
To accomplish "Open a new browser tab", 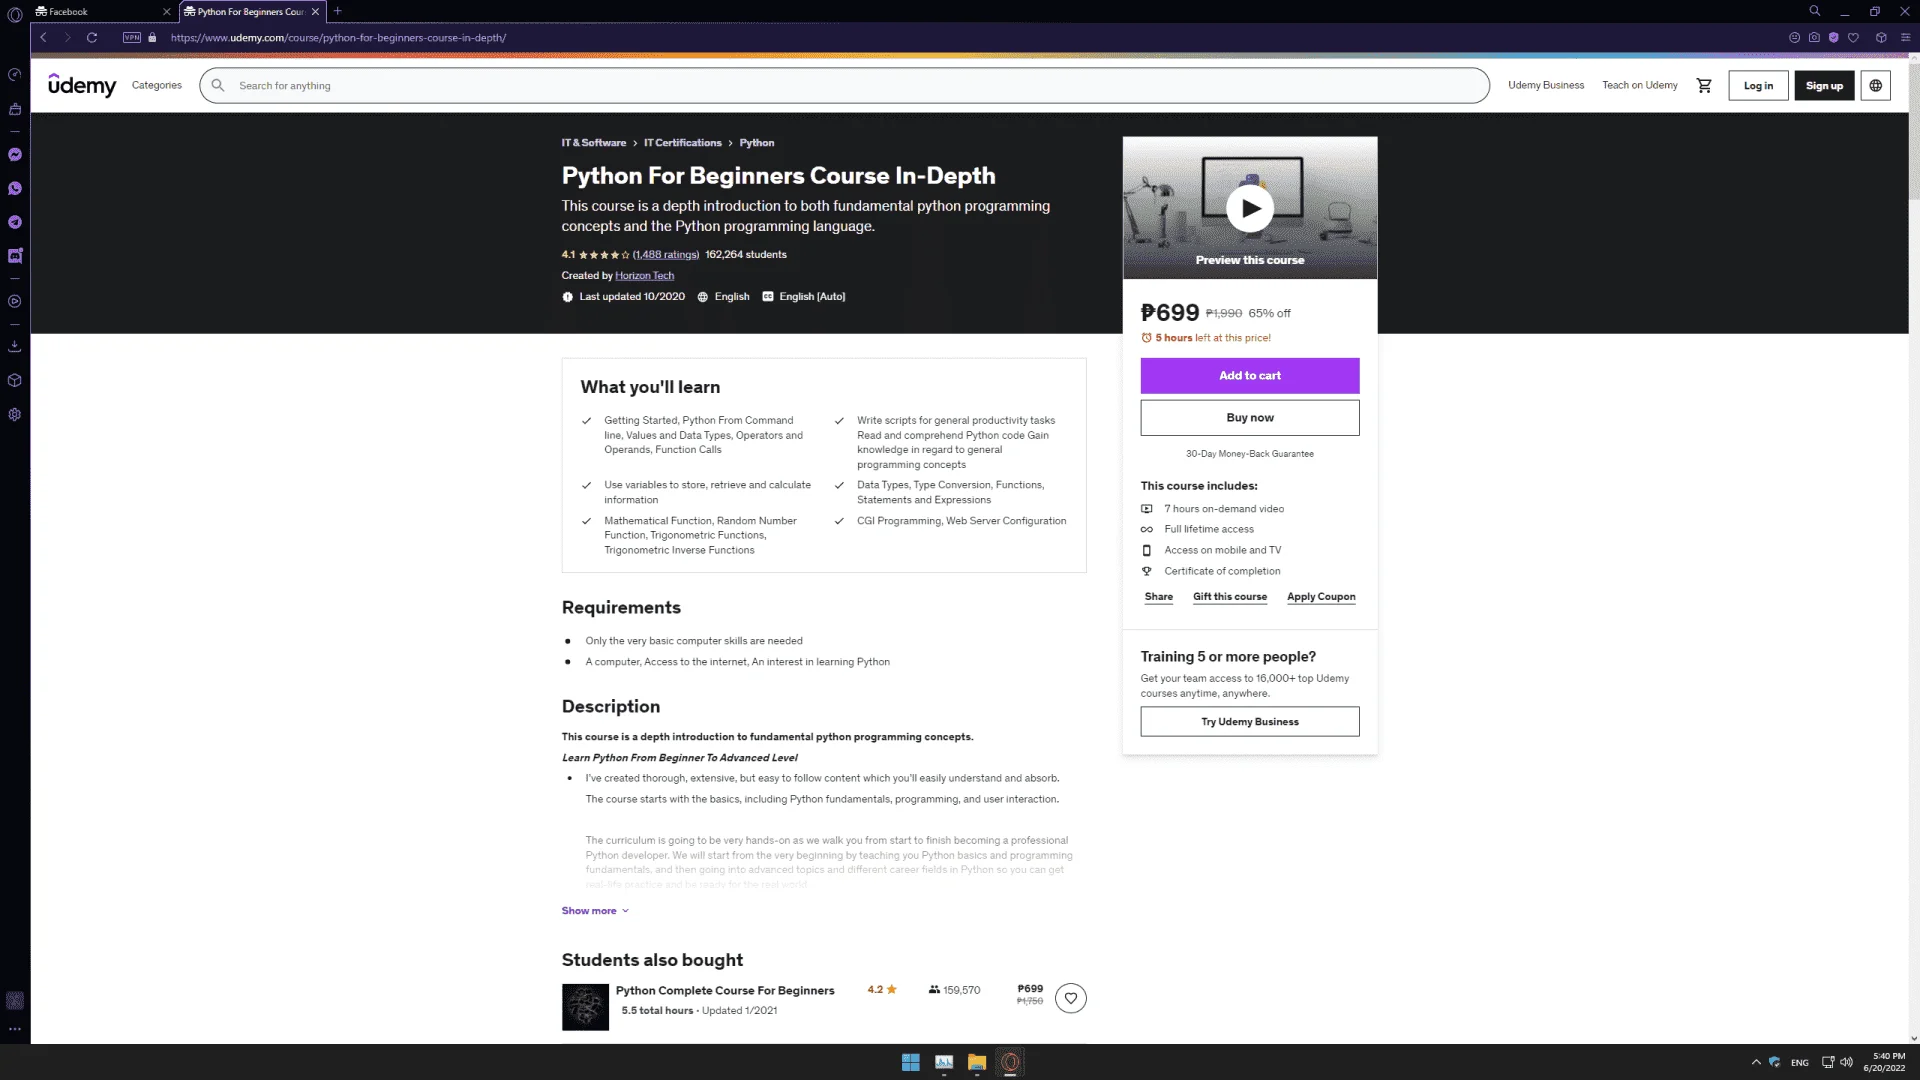I will 338,12.
